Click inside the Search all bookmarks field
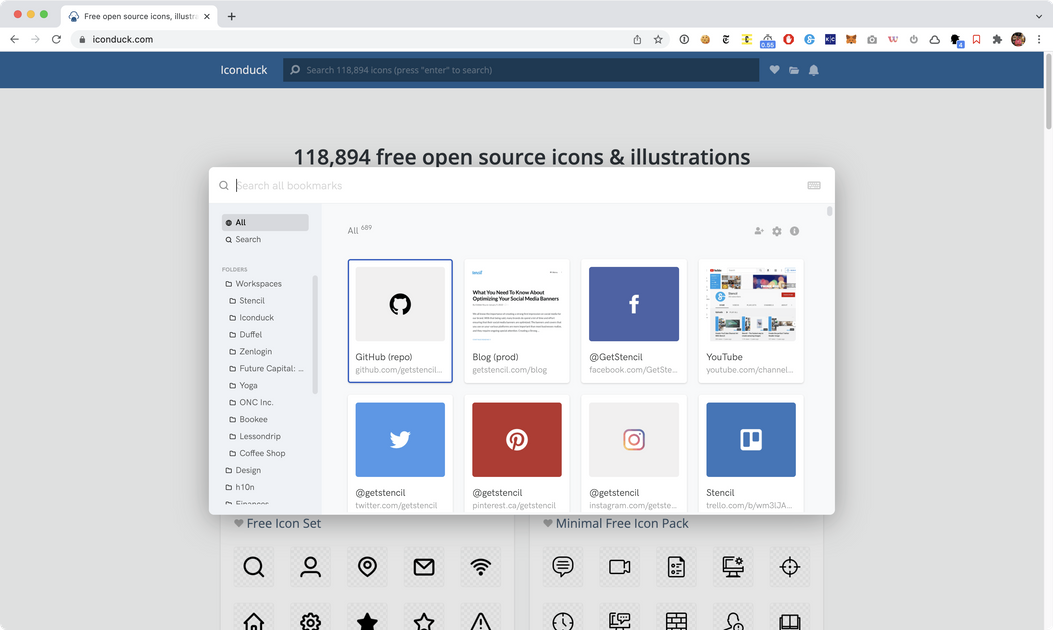1053x630 pixels. click(400, 186)
